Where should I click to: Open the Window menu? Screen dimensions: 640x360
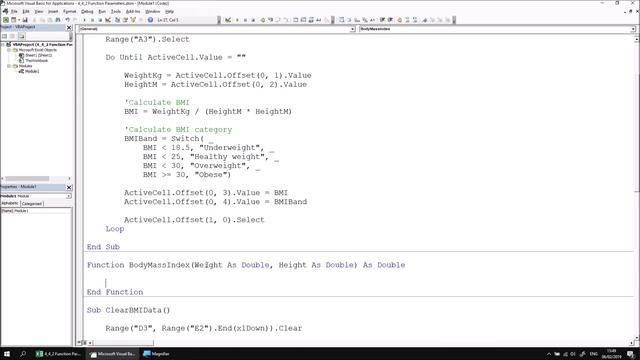pyautogui.click(x=153, y=11)
